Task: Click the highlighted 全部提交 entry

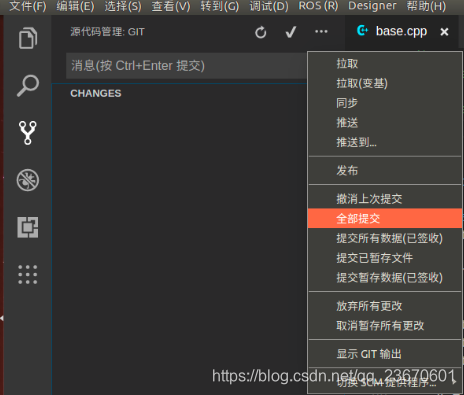Action: 385,219
